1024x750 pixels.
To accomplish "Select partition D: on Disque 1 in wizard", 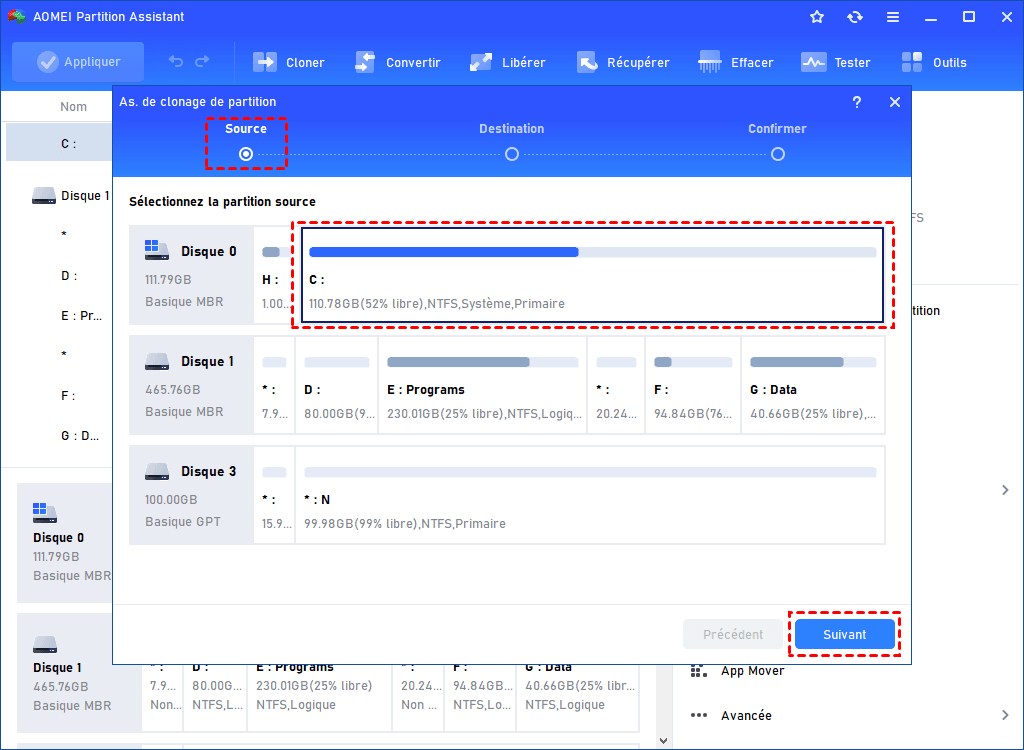I will (337, 385).
